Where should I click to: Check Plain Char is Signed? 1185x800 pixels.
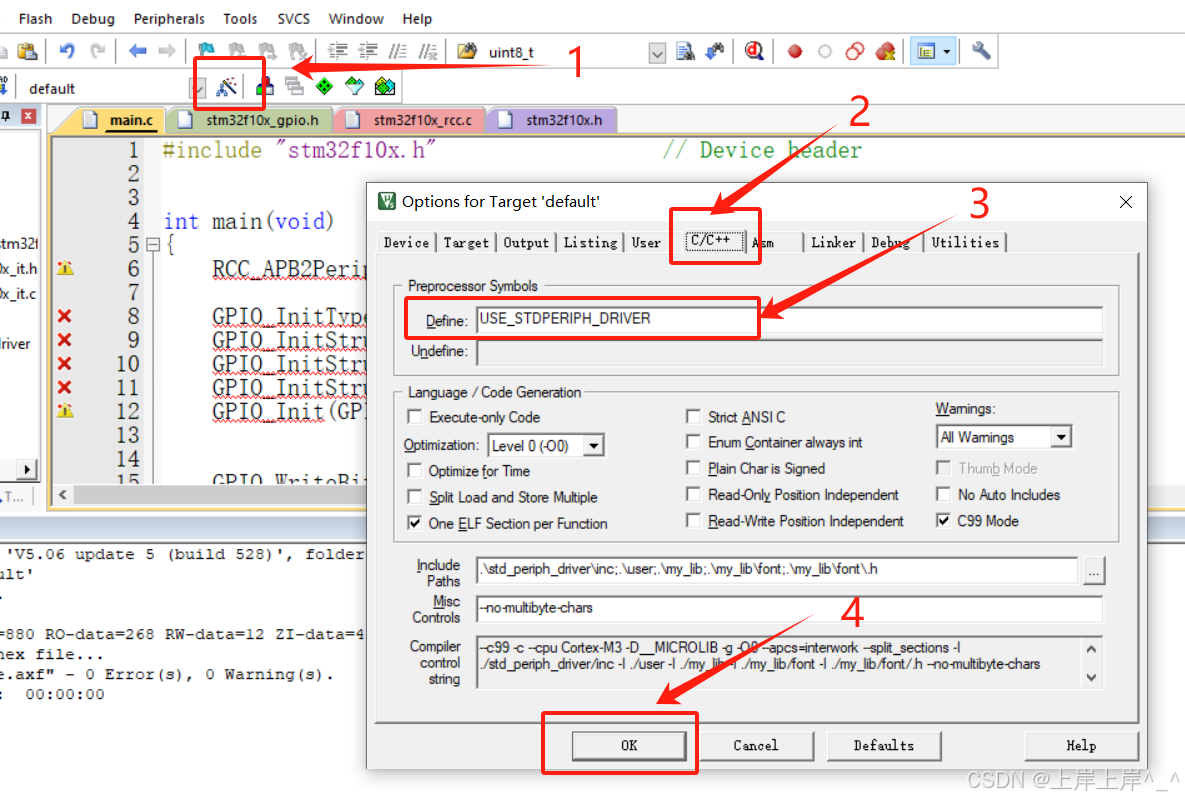tap(693, 468)
